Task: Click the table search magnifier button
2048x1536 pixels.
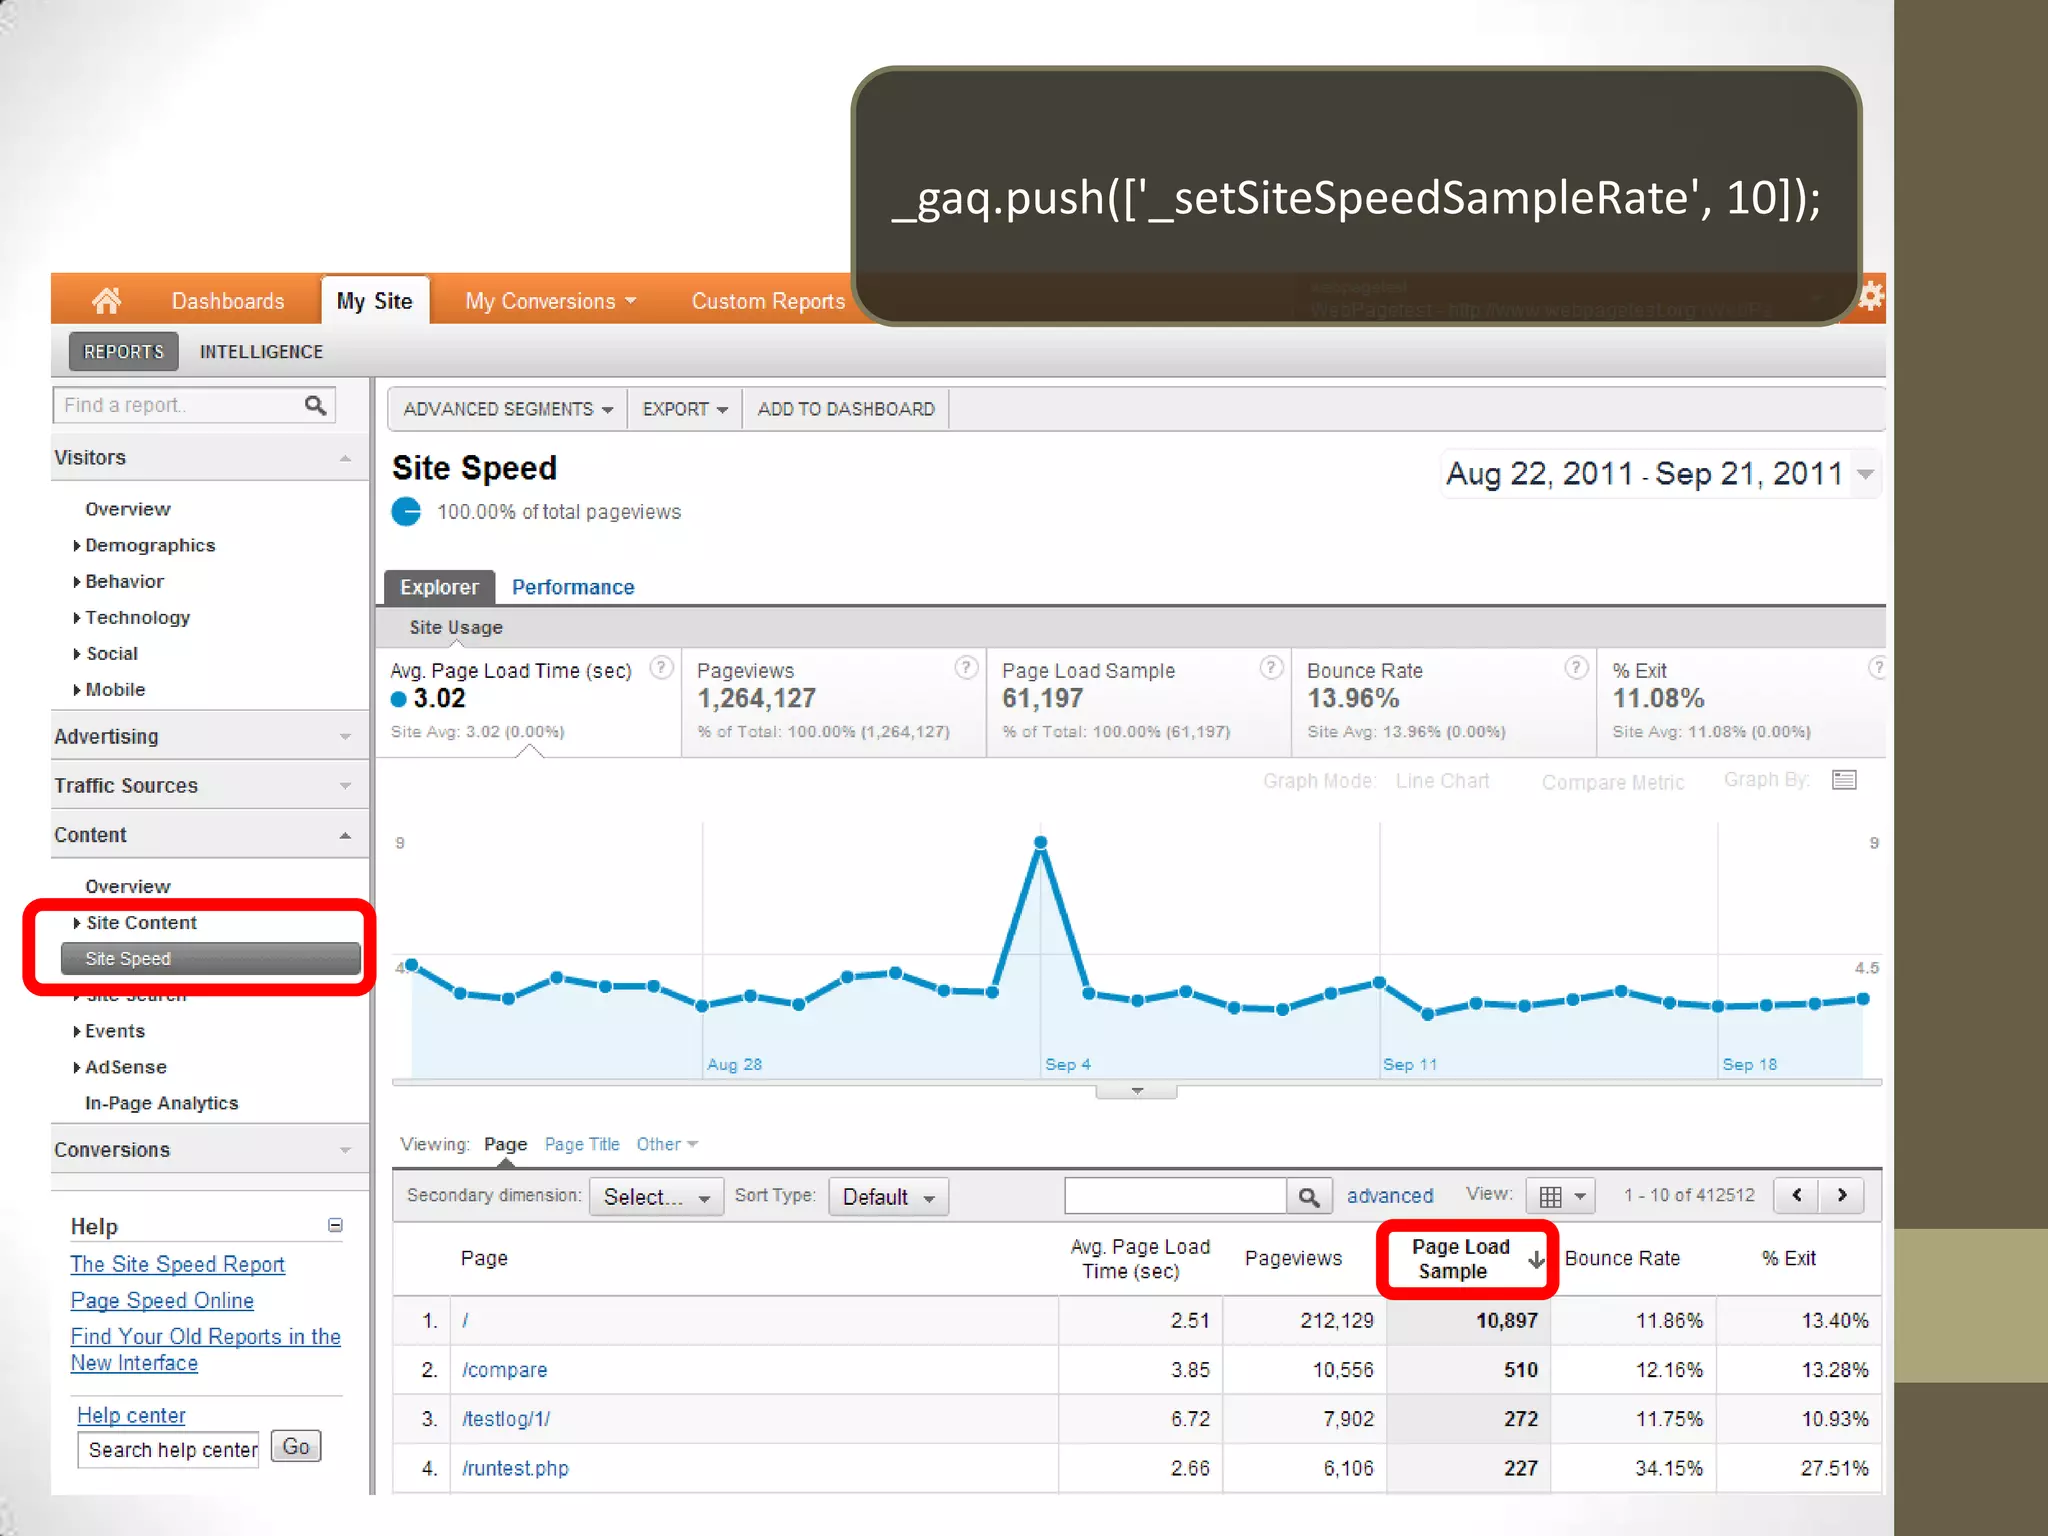Action: (x=1308, y=1196)
